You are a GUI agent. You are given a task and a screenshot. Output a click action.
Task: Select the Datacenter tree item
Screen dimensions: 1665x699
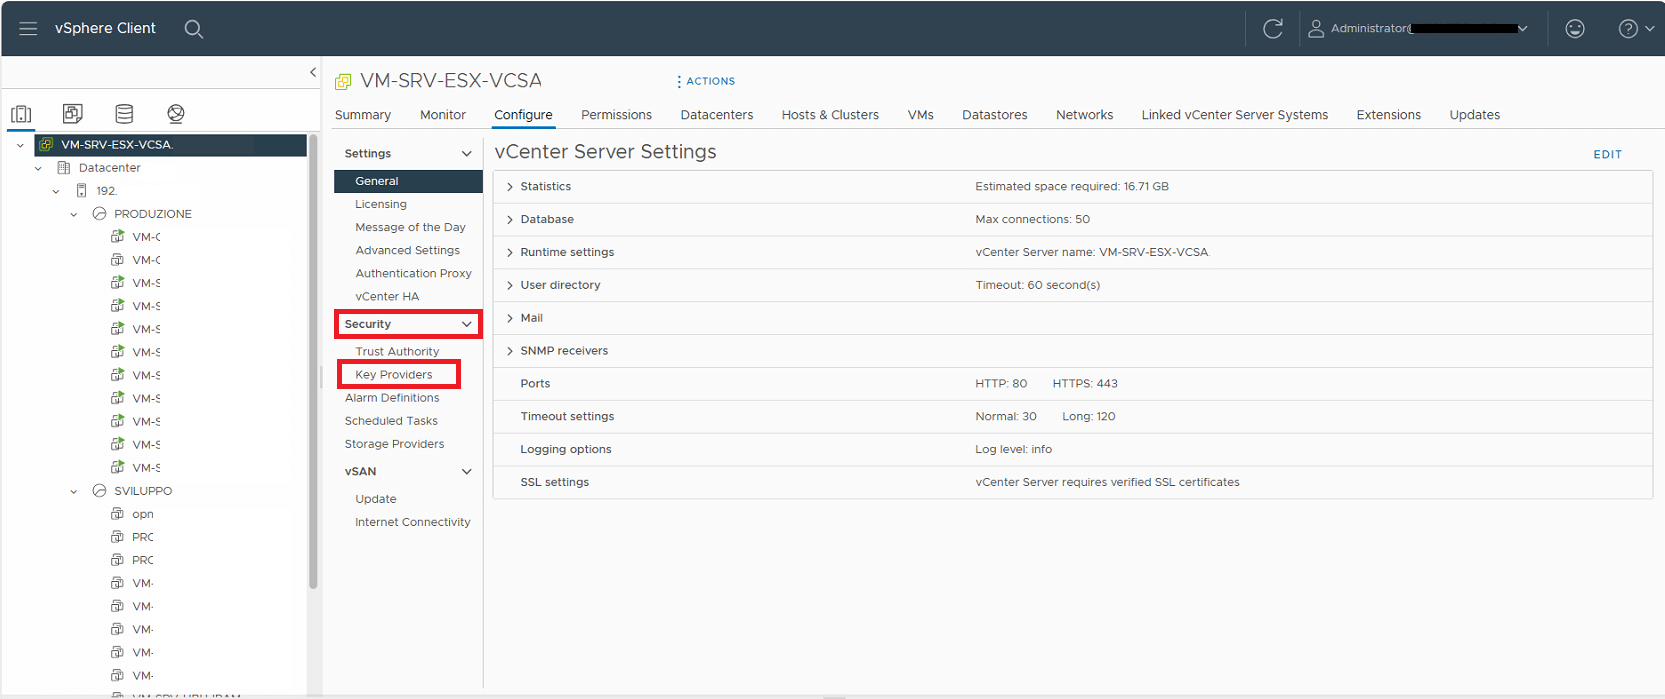click(110, 168)
